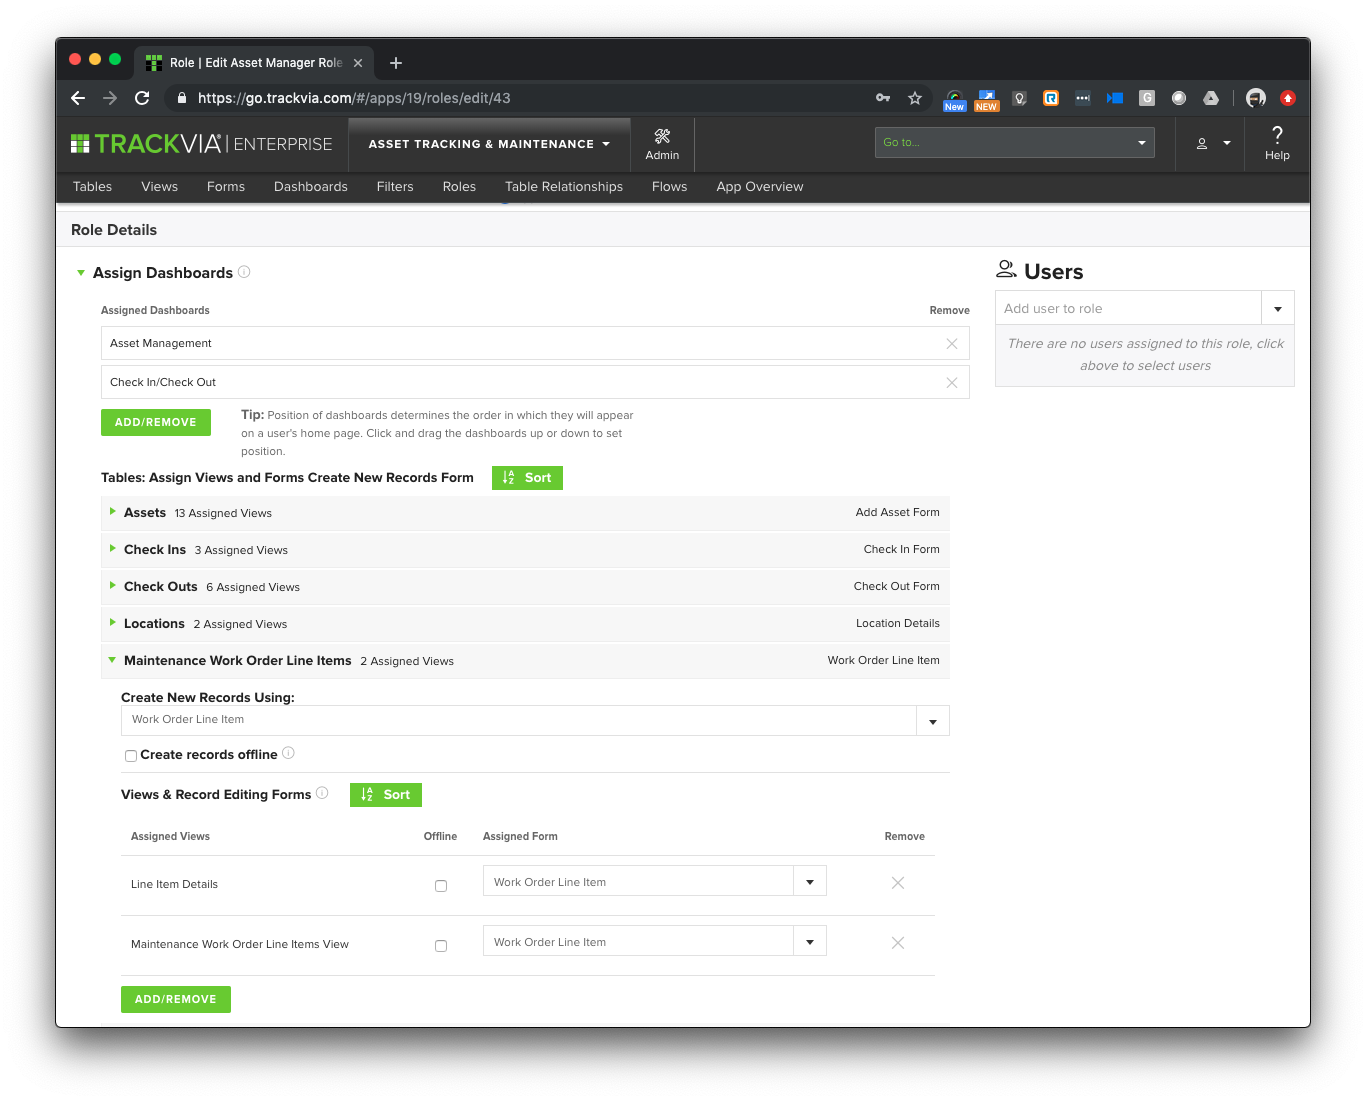This screenshot has width=1366, height=1101.
Task: Open Asset Tracking & Maintenance app menu
Action: tap(489, 144)
